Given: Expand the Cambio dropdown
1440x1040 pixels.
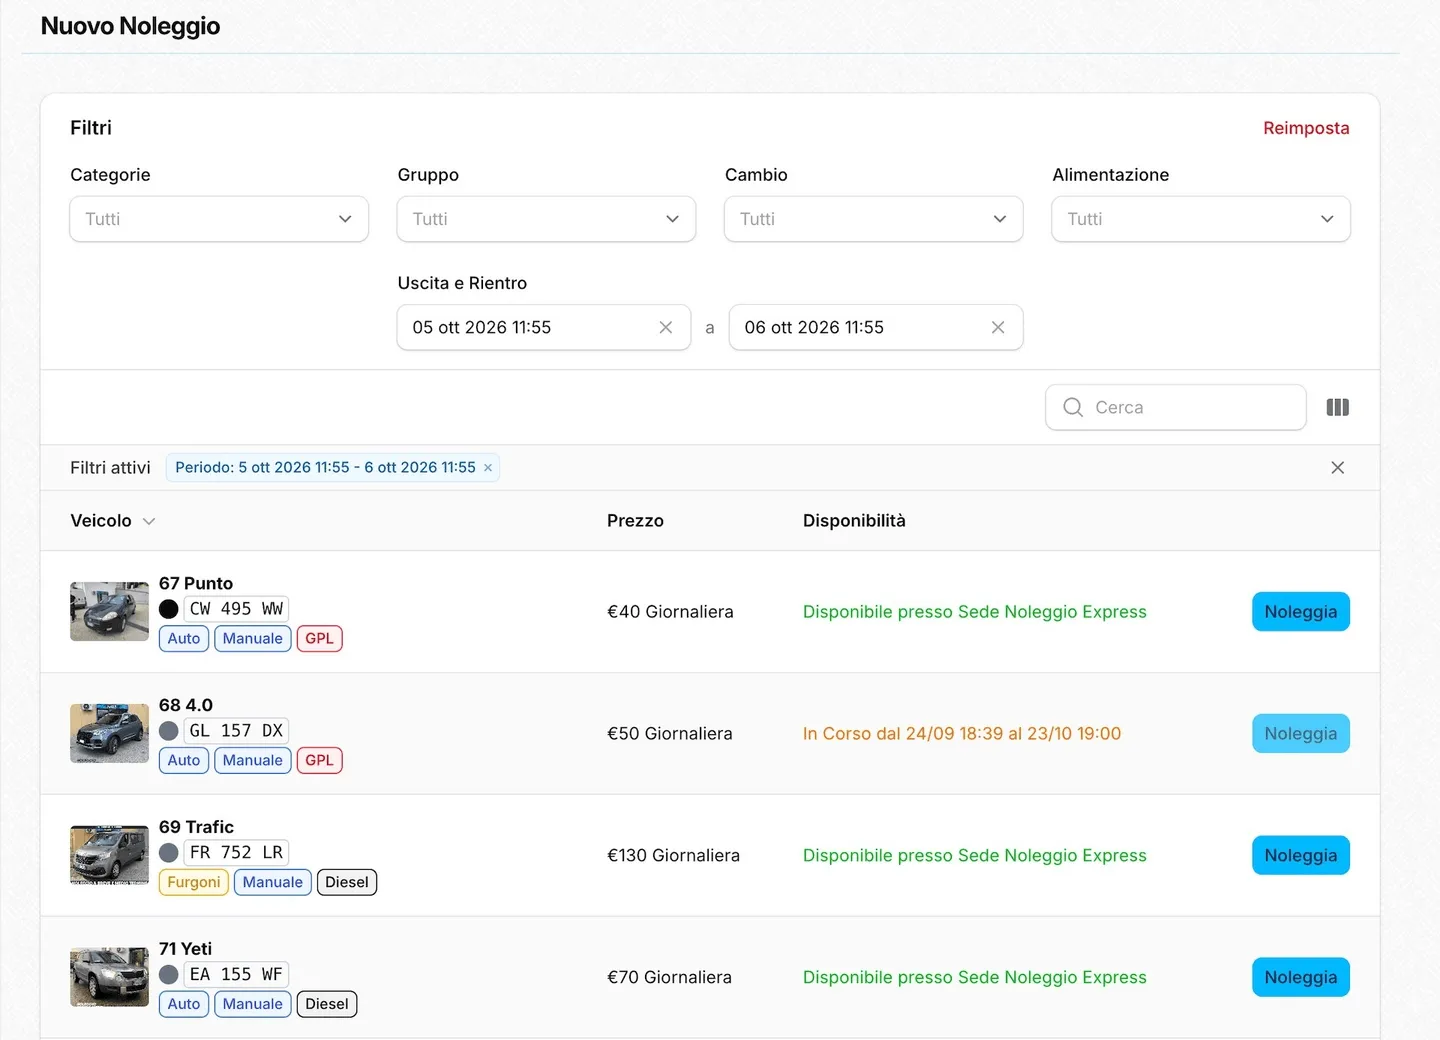Looking at the screenshot, I should tap(874, 219).
